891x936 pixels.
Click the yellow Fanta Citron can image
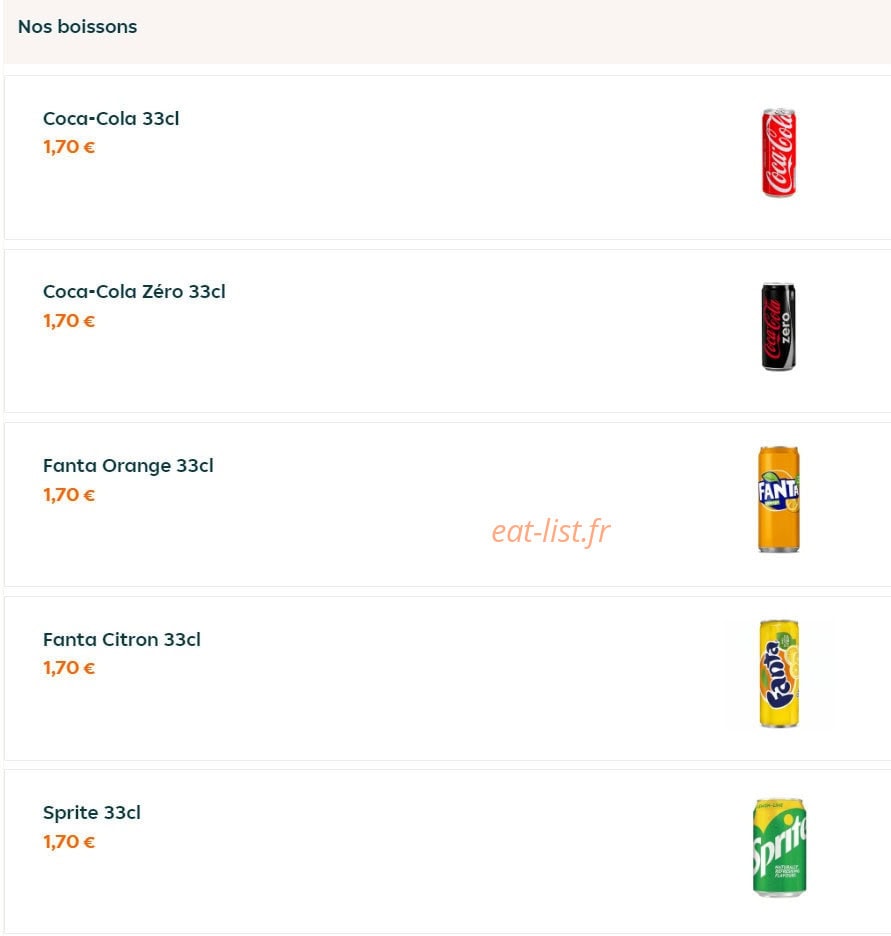(779, 673)
